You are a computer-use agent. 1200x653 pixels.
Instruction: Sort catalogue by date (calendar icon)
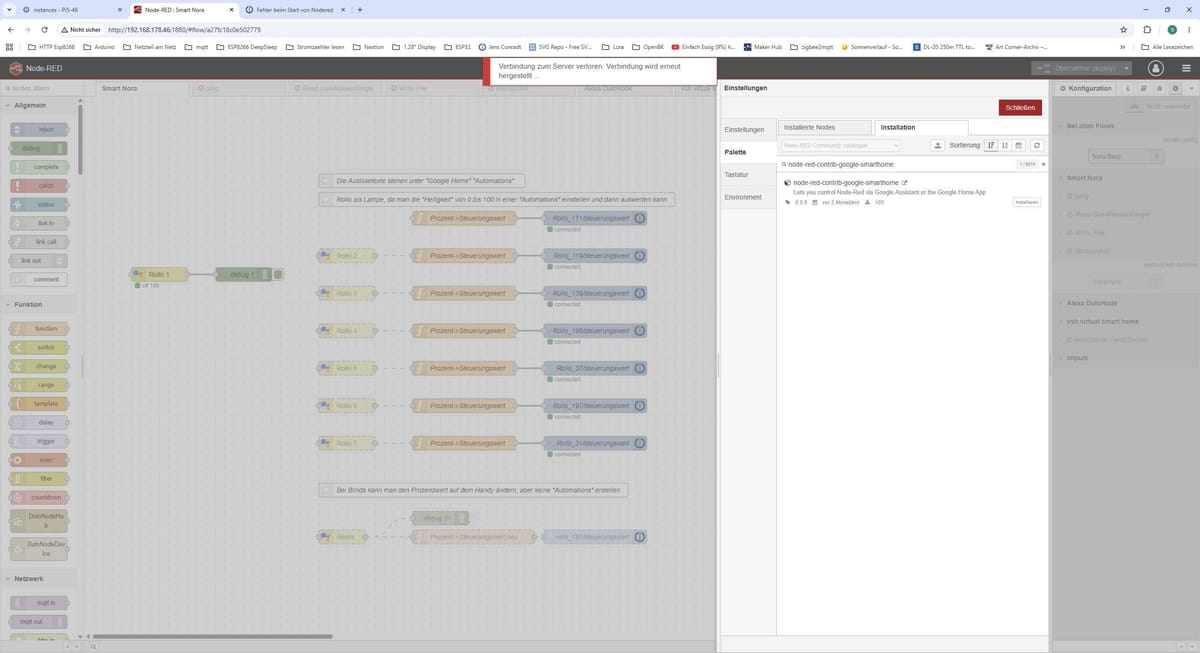[x=1019, y=145]
